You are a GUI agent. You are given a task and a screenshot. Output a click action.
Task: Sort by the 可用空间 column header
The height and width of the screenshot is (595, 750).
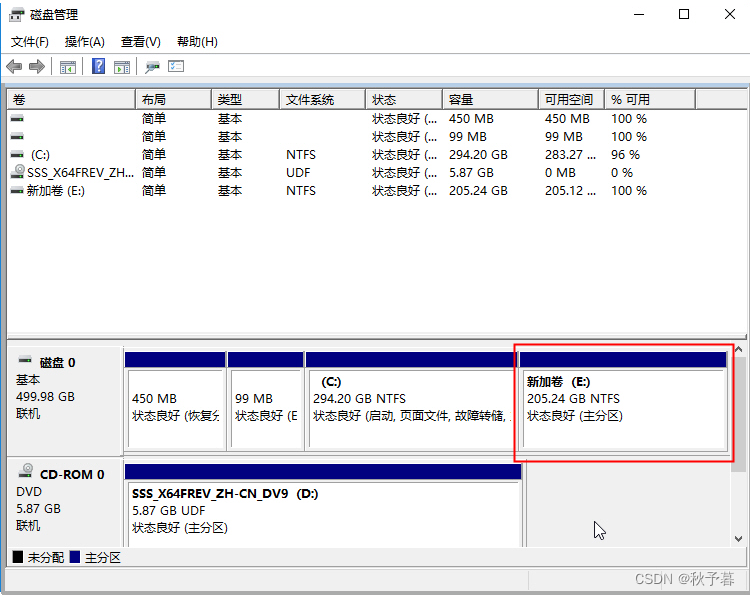click(572, 99)
